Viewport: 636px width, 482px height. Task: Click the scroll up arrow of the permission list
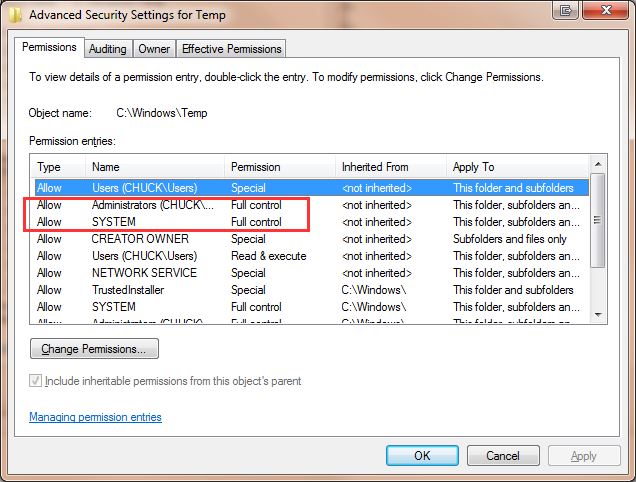click(597, 164)
